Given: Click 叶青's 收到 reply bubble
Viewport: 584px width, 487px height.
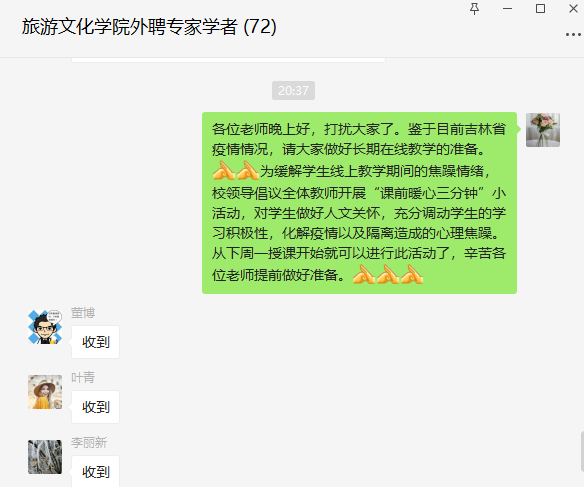Looking at the screenshot, I should 95,407.
